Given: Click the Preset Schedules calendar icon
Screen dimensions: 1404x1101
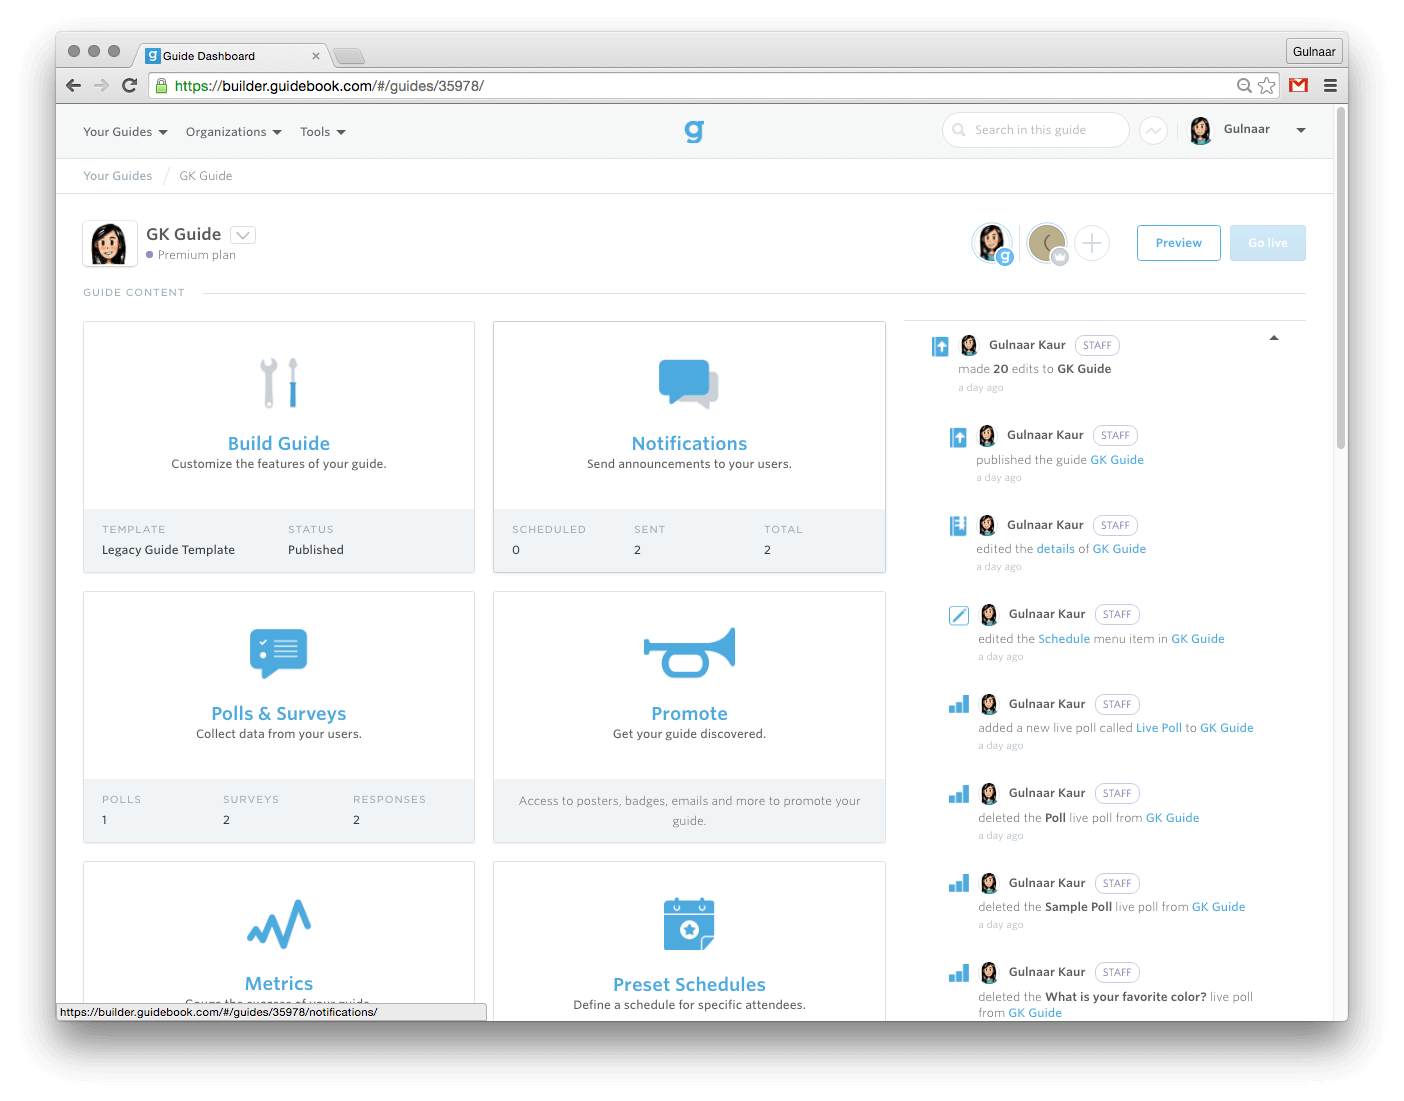Looking at the screenshot, I should [x=689, y=924].
